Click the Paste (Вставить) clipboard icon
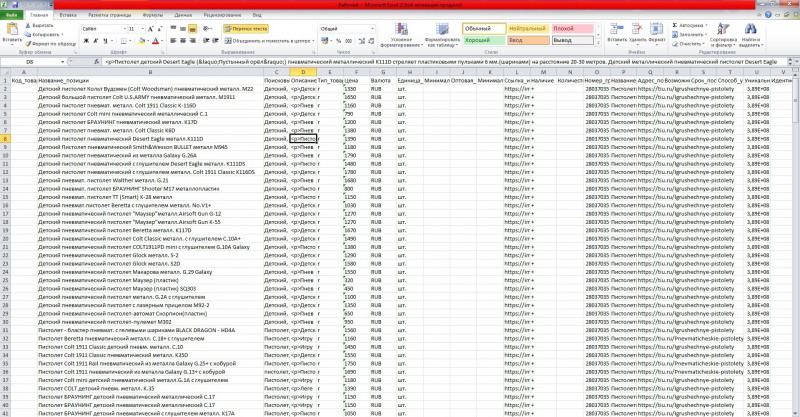 pos(12,30)
